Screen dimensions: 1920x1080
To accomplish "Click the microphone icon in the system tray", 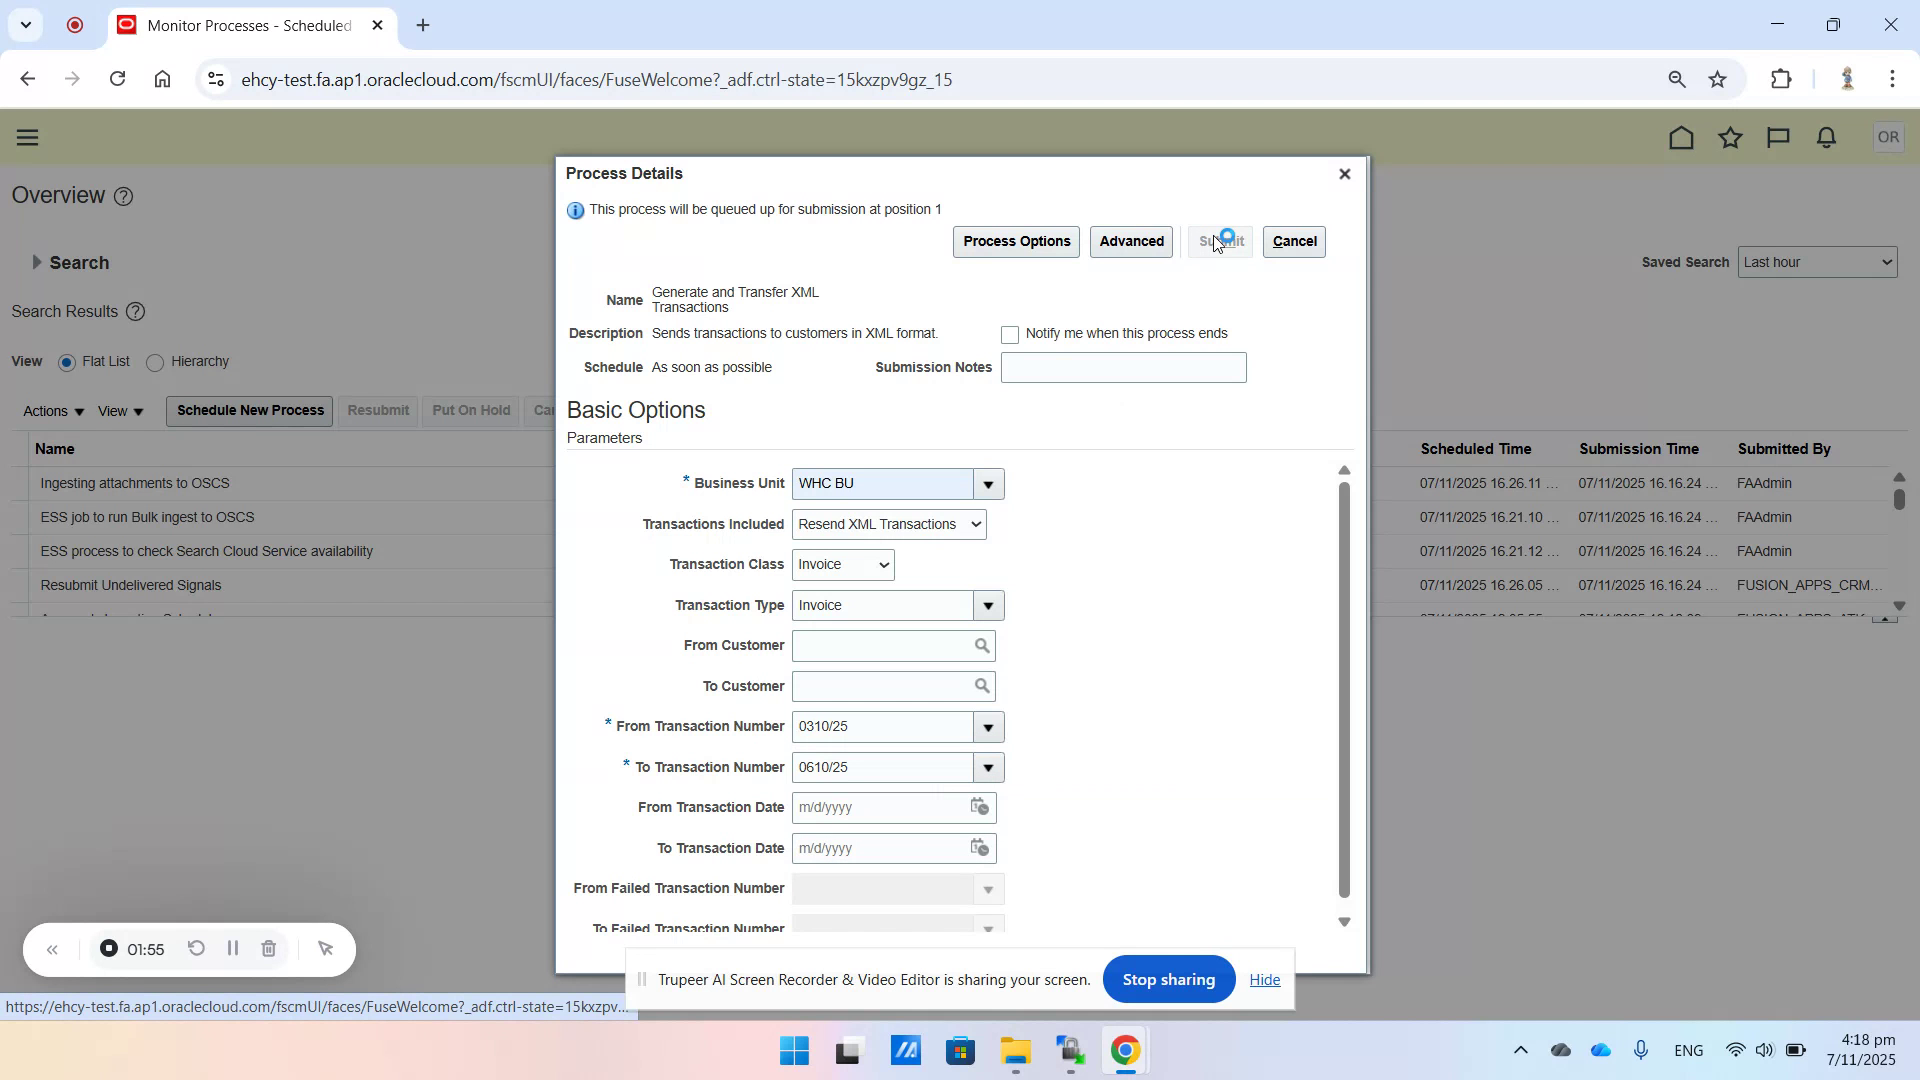I will tap(1640, 1050).
